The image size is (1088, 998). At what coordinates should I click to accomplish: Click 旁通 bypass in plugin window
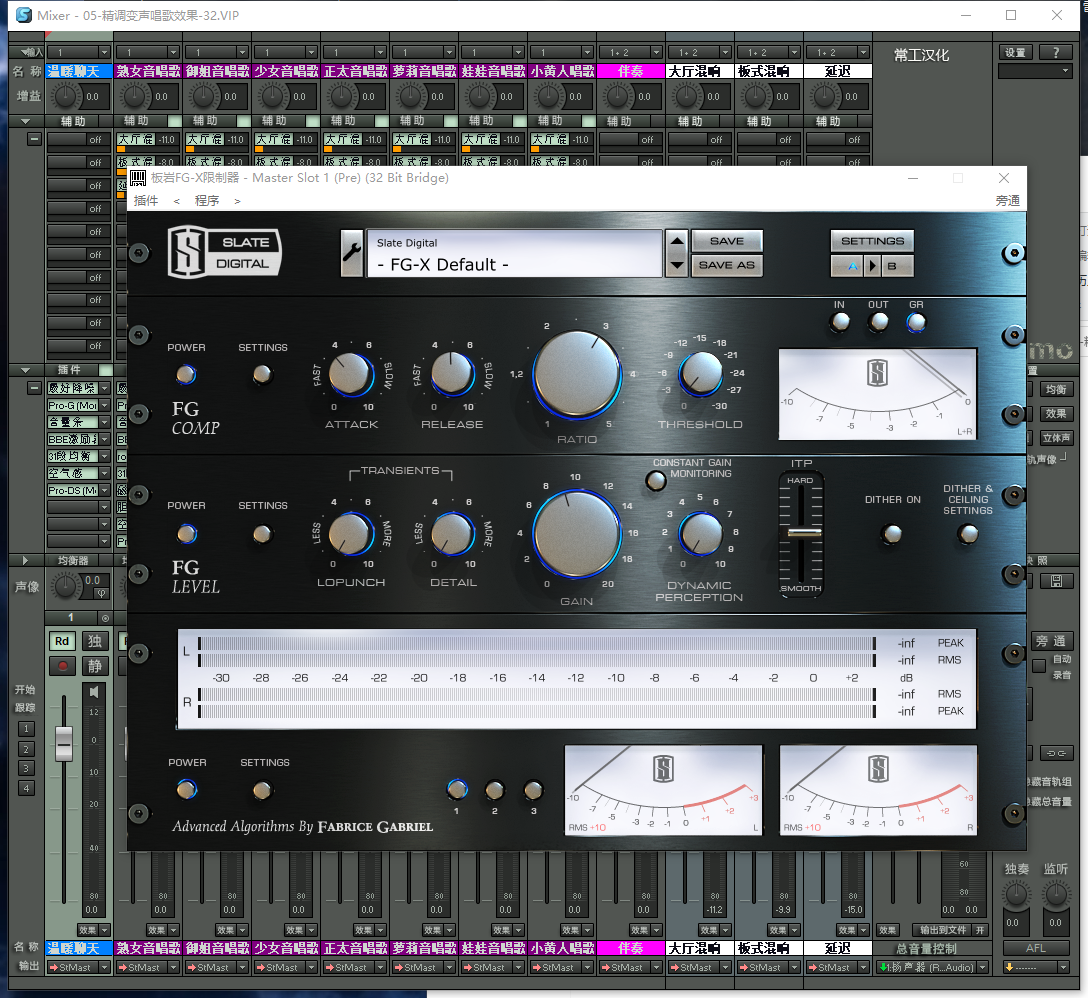coord(1008,201)
